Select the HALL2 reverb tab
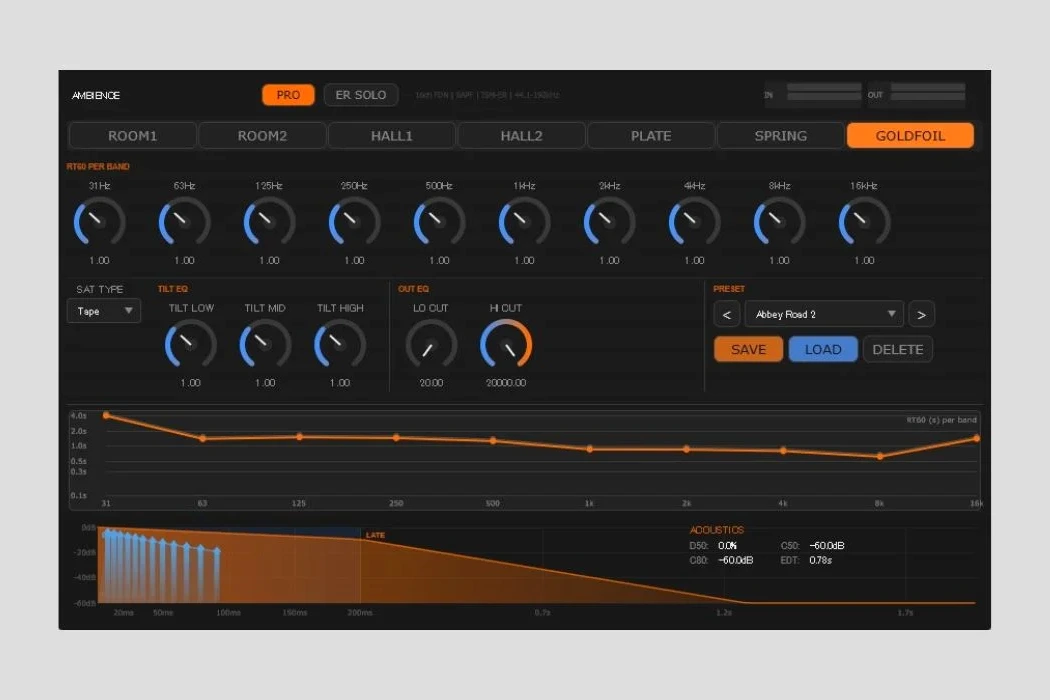Image resolution: width=1050 pixels, height=700 pixels. (x=522, y=136)
